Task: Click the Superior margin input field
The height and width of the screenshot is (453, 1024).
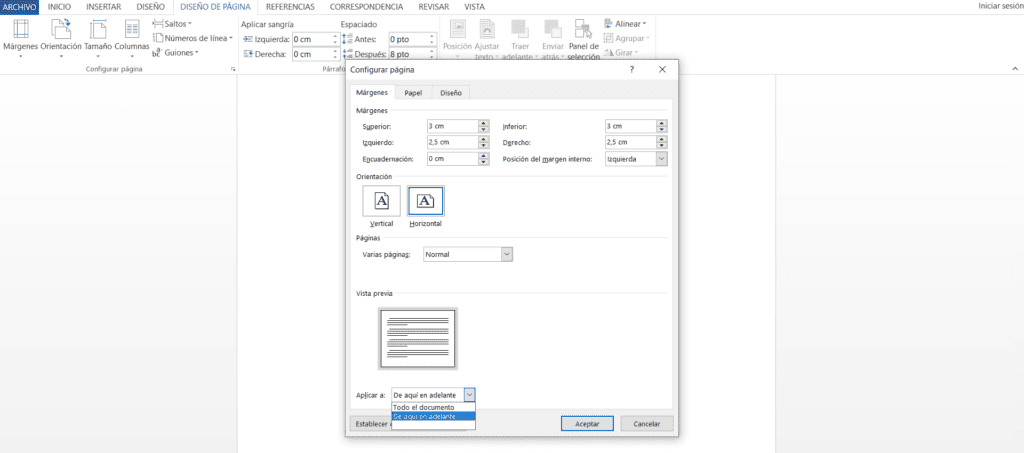Action: tap(450, 127)
